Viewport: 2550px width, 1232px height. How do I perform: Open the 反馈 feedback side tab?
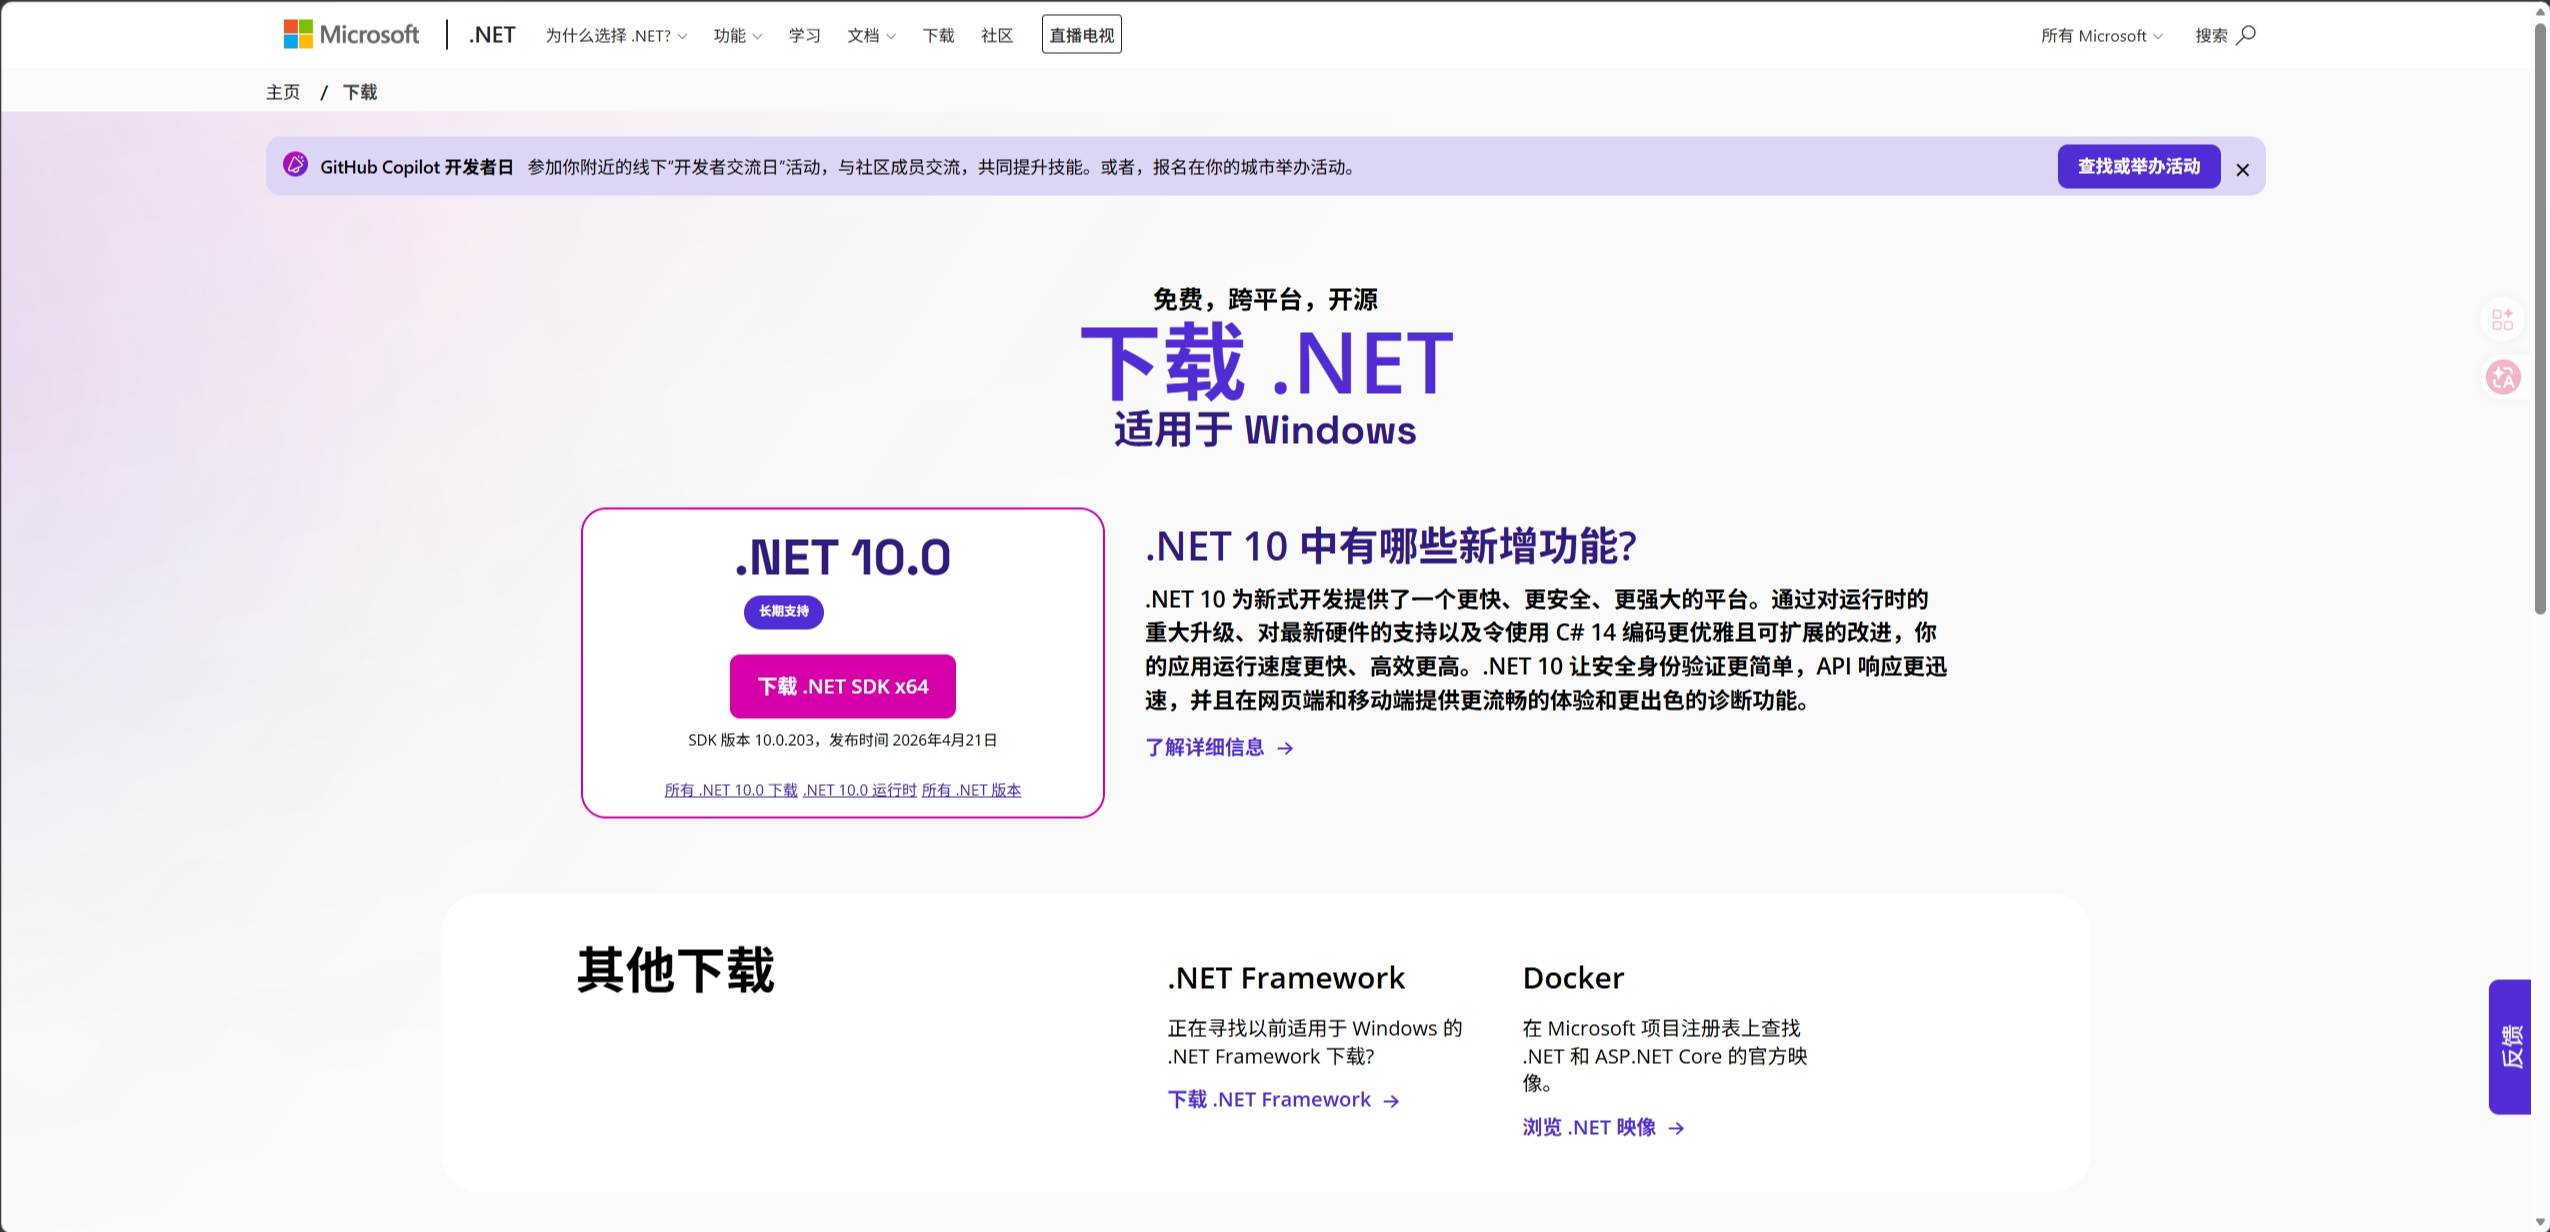coord(2509,1046)
